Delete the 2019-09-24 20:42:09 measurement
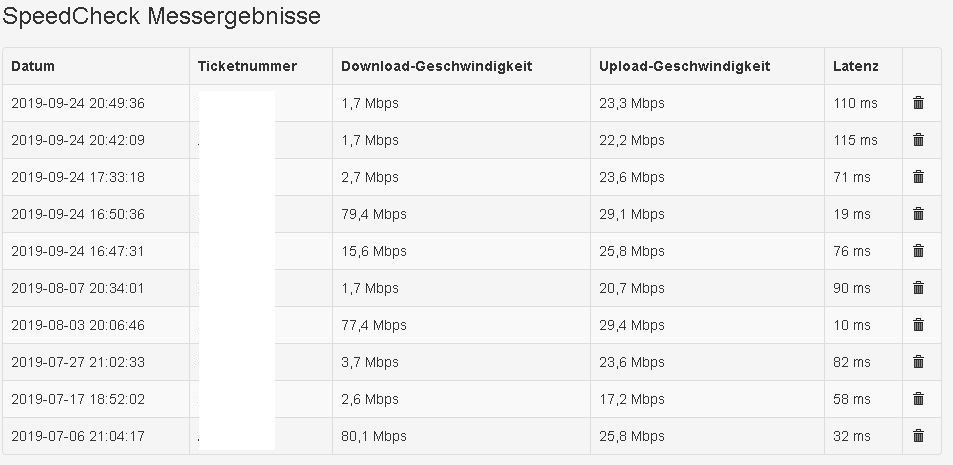953x465 pixels. [918, 140]
